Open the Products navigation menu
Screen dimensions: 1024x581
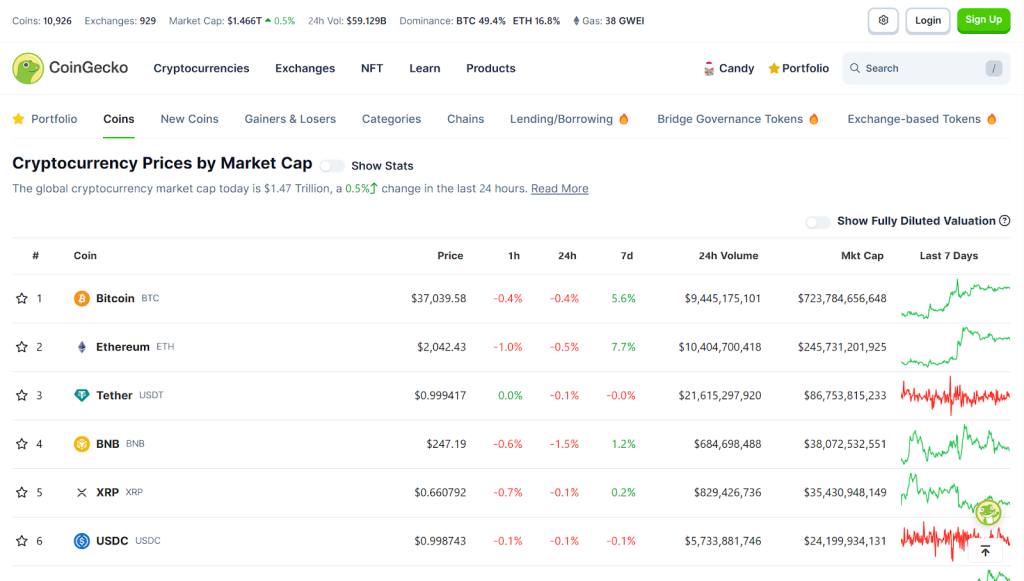490,68
